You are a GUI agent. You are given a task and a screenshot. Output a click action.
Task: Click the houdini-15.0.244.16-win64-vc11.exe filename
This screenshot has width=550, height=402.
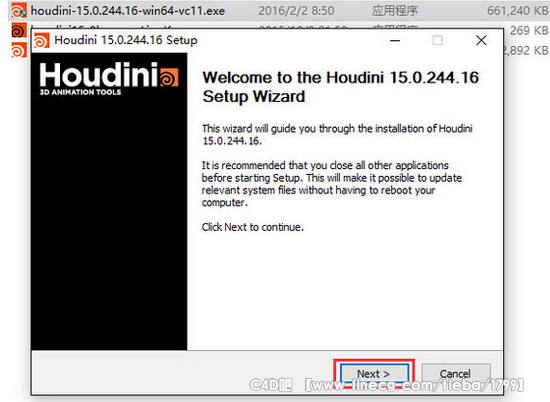tap(128, 11)
